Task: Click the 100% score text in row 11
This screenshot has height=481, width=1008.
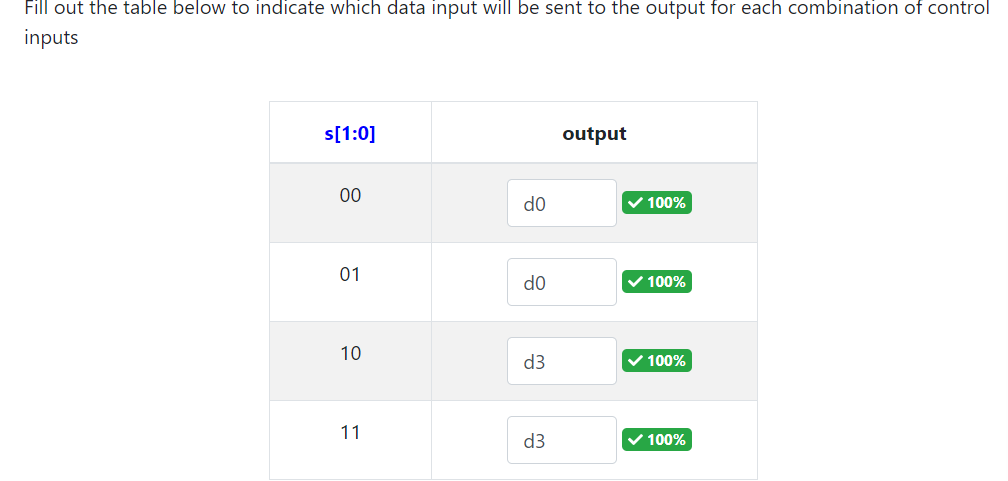Action: point(666,440)
